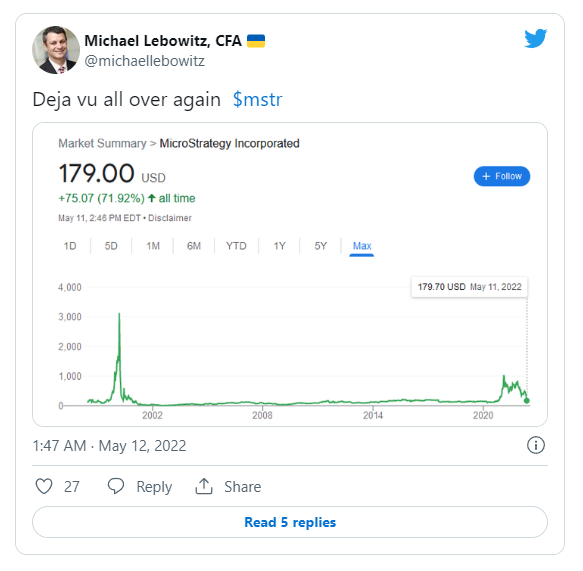Click the Ukraine flag emoji

(256, 41)
